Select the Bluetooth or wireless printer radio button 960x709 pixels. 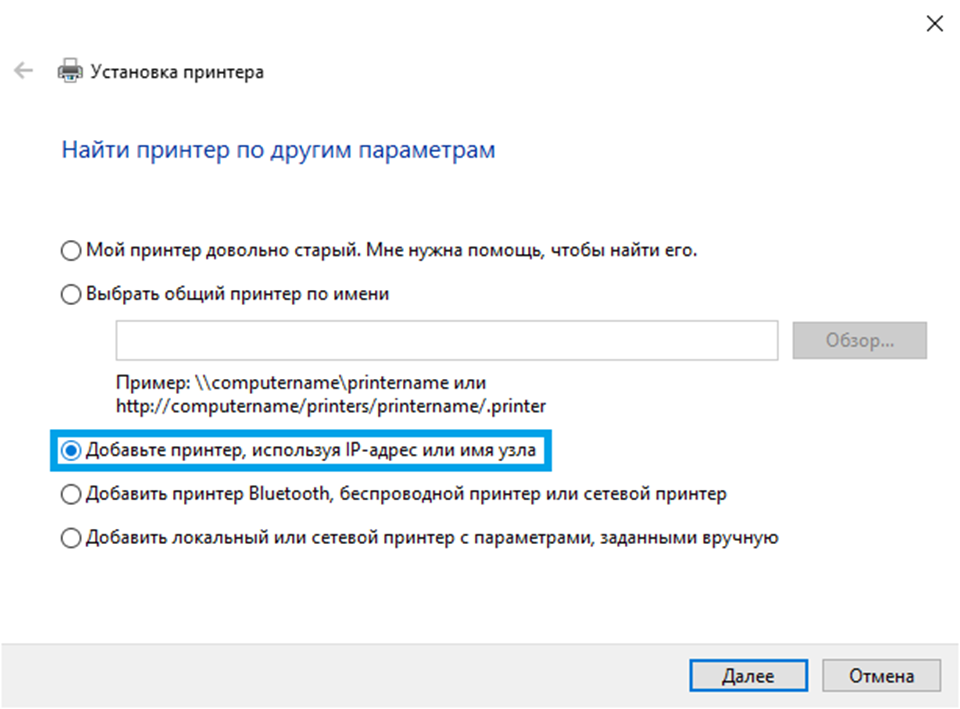(71, 494)
